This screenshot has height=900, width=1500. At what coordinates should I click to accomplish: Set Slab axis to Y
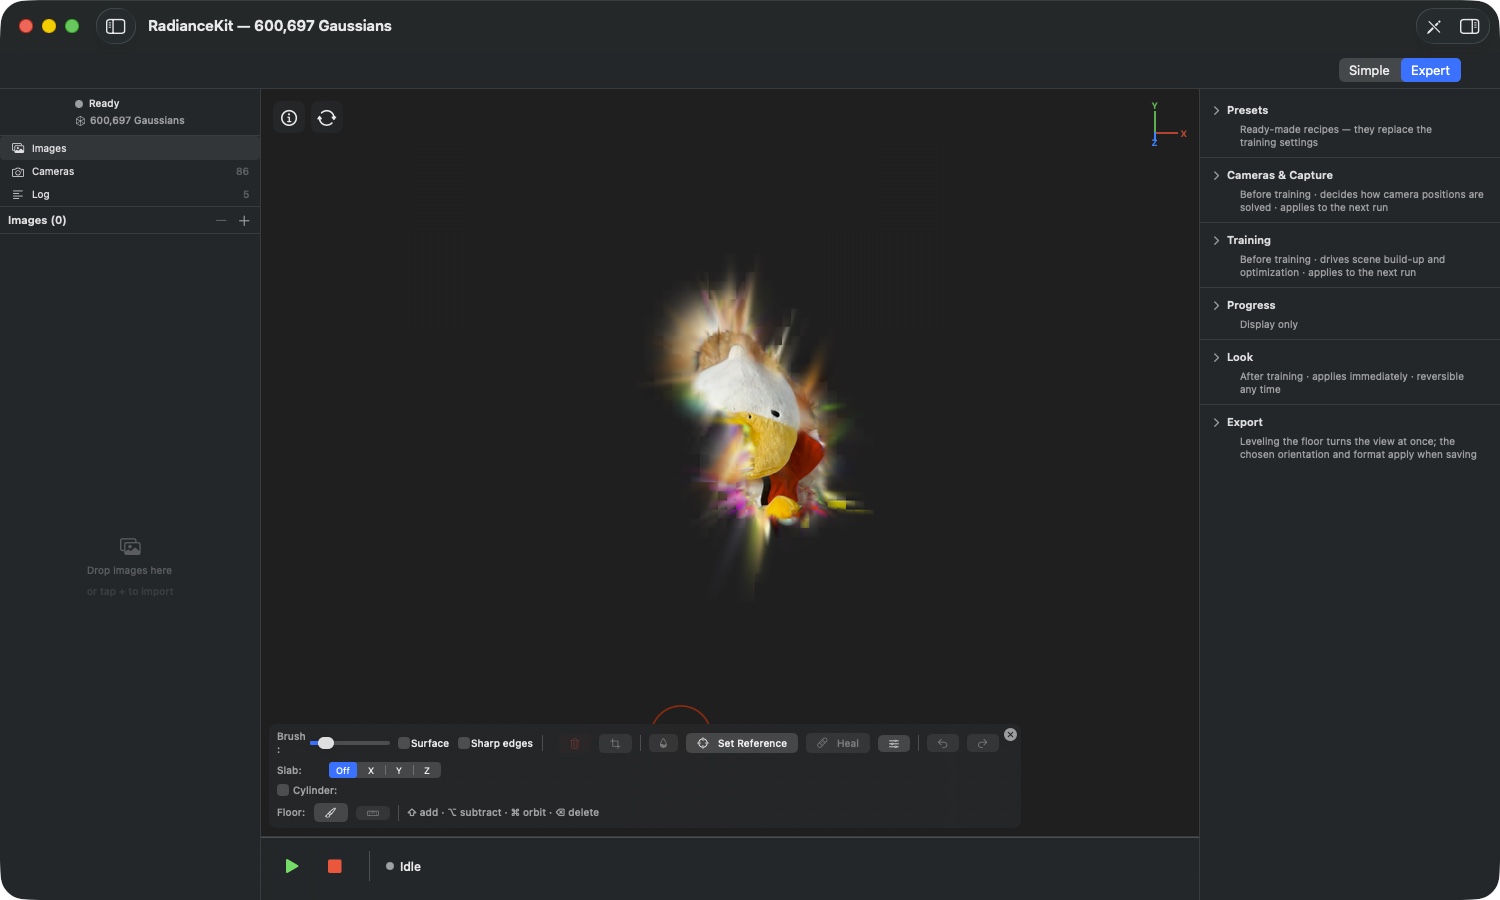pyautogui.click(x=399, y=771)
